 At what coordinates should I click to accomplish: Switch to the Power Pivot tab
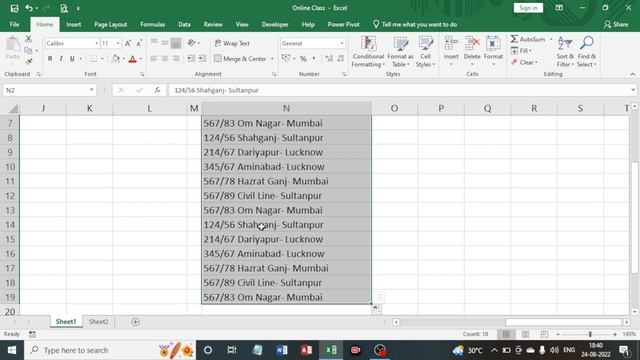pyautogui.click(x=343, y=24)
